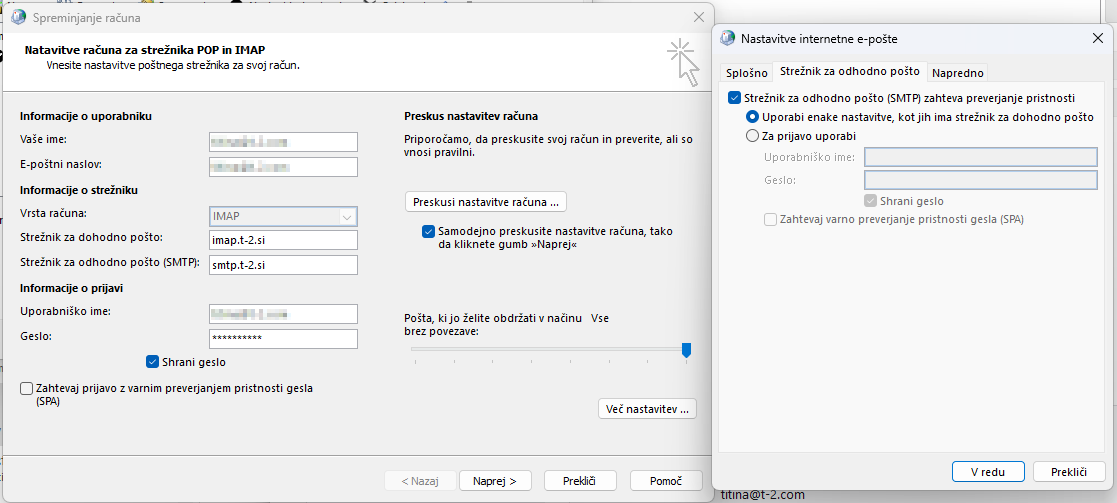Open Več nastavitev button
The height and width of the screenshot is (503, 1117).
click(647, 410)
